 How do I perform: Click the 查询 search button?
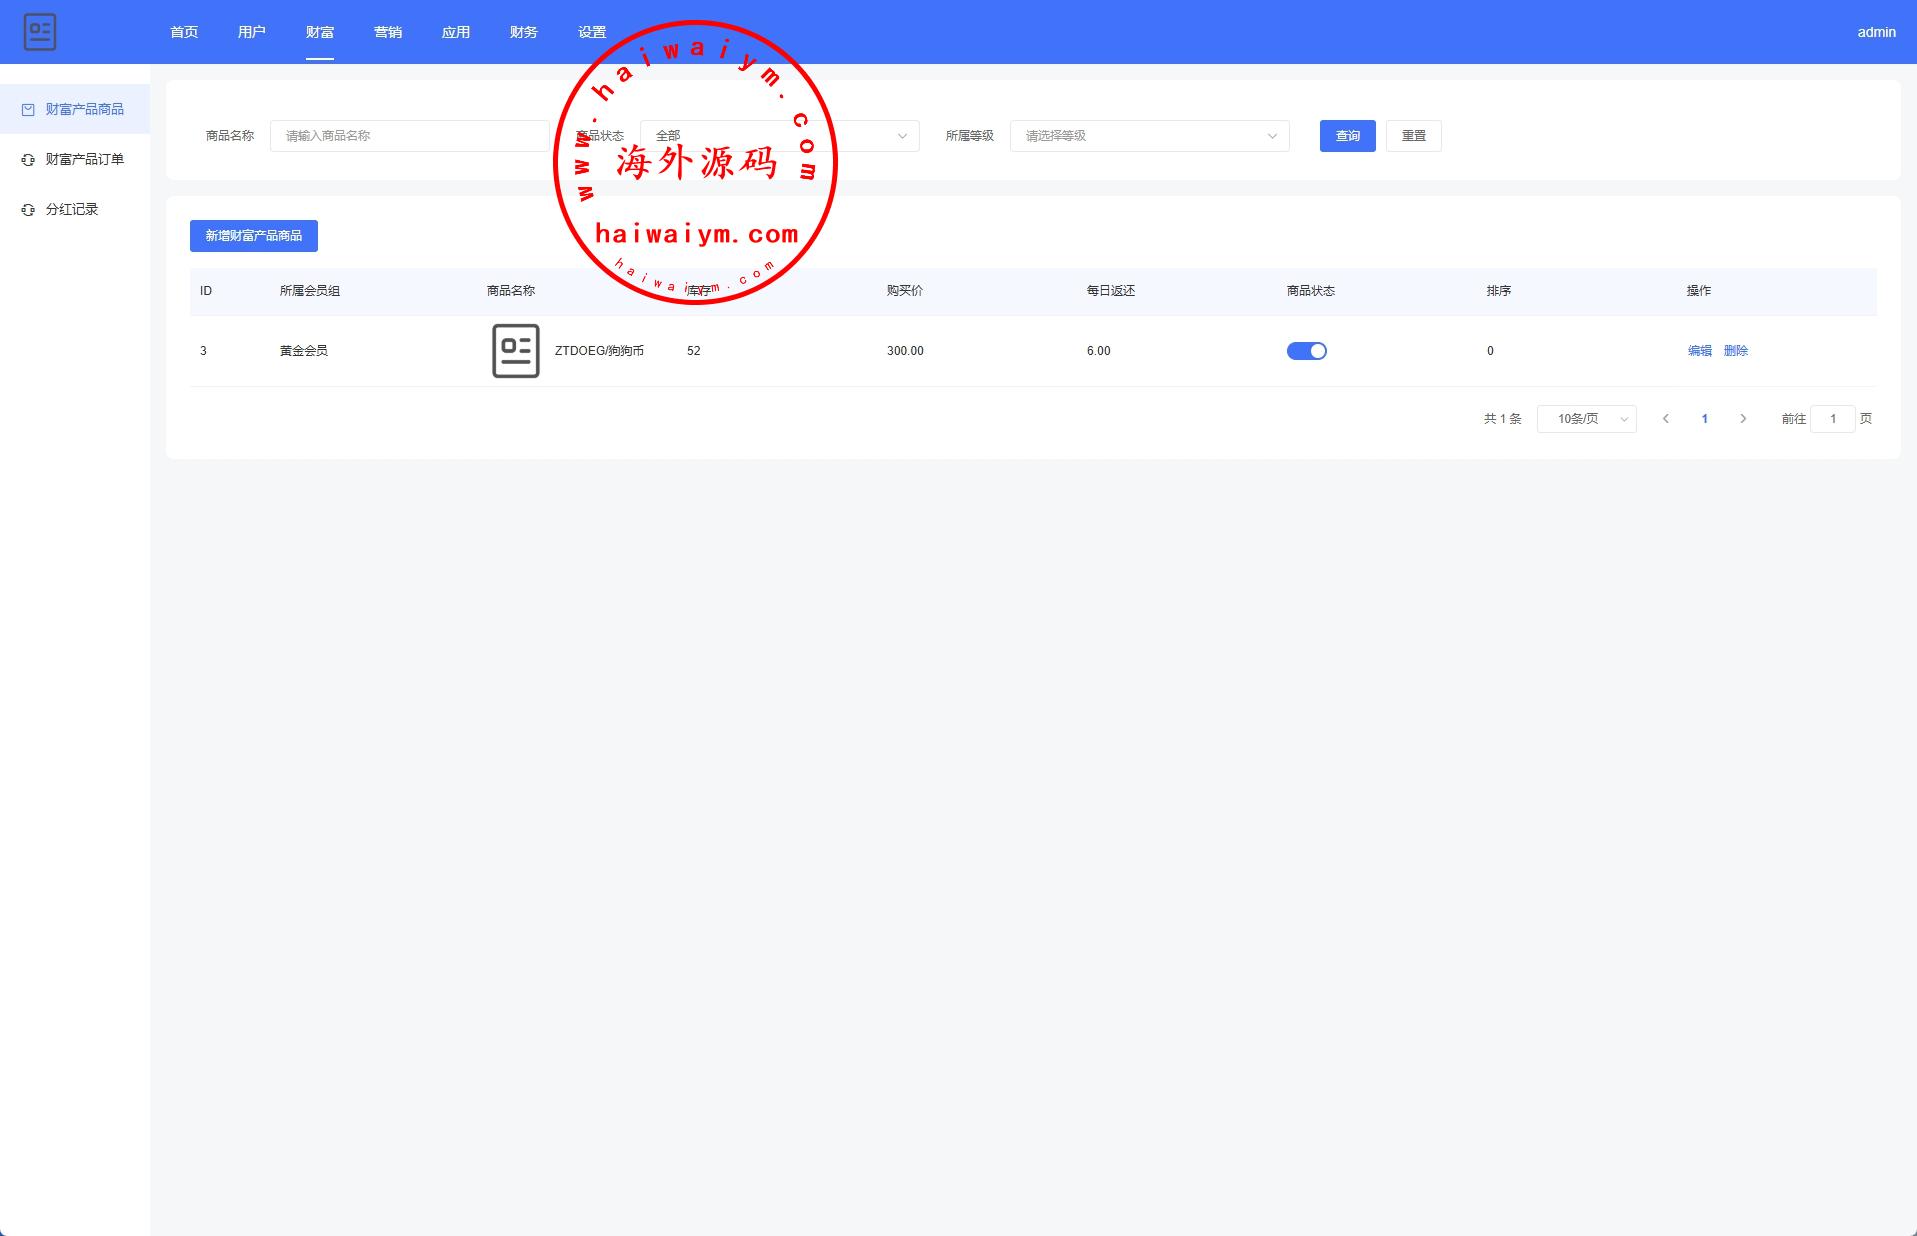pos(1347,136)
